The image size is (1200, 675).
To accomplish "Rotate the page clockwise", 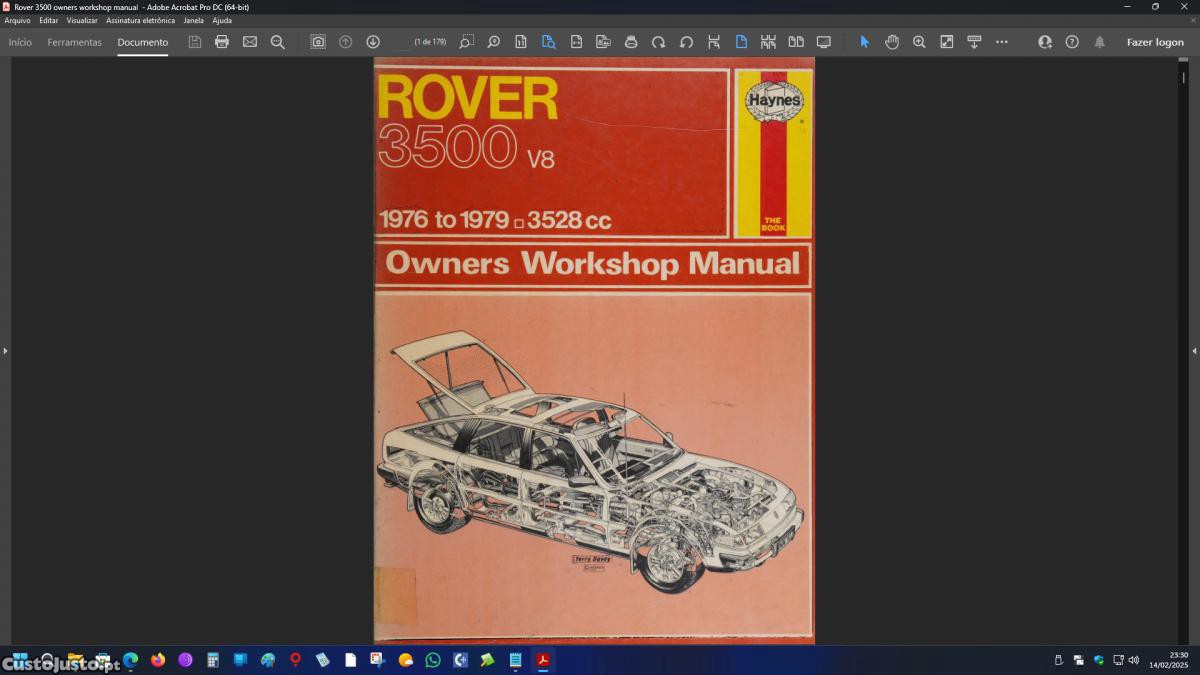I will [658, 42].
